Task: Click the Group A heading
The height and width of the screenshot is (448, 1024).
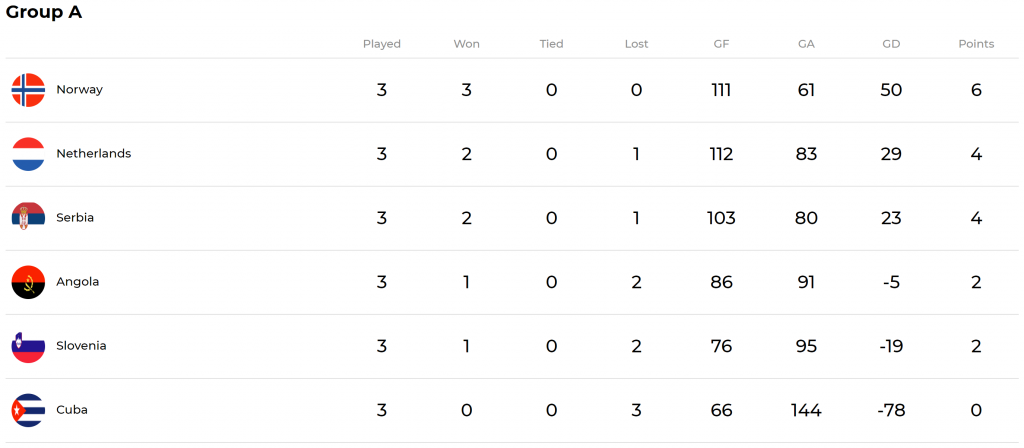Action: [44, 12]
